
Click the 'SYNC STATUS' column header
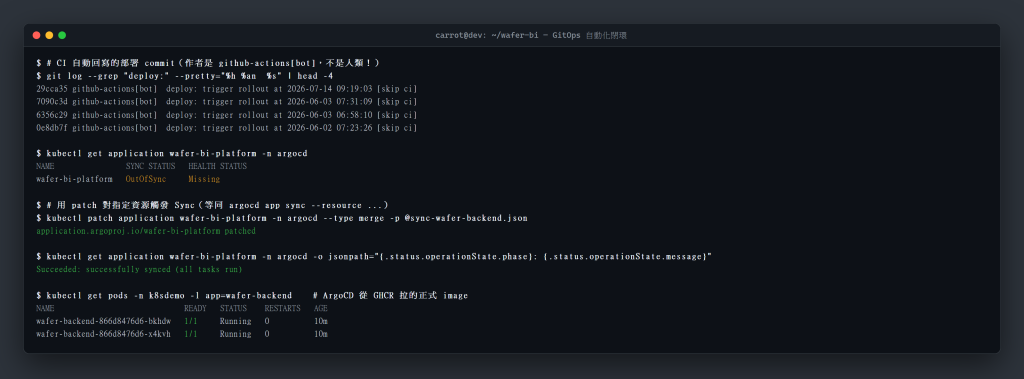point(150,167)
